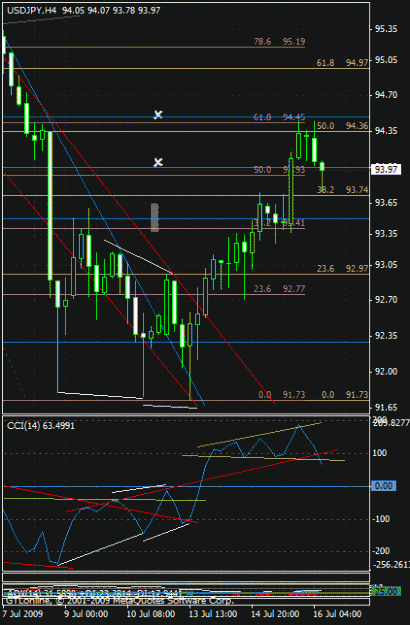Click the 13 Jul 13:00 time label
The height and width of the screenshot is (625, 410).
pos(213,613)
